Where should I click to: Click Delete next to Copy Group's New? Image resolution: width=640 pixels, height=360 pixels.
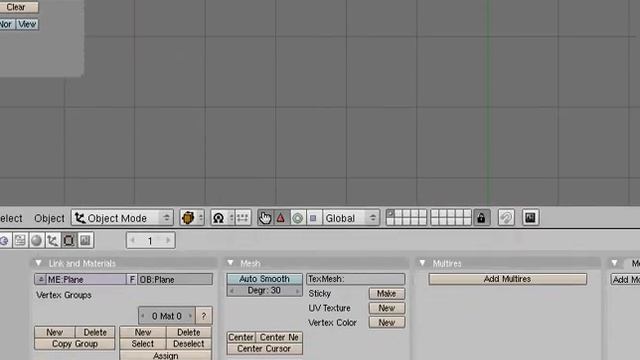point(95,332)
